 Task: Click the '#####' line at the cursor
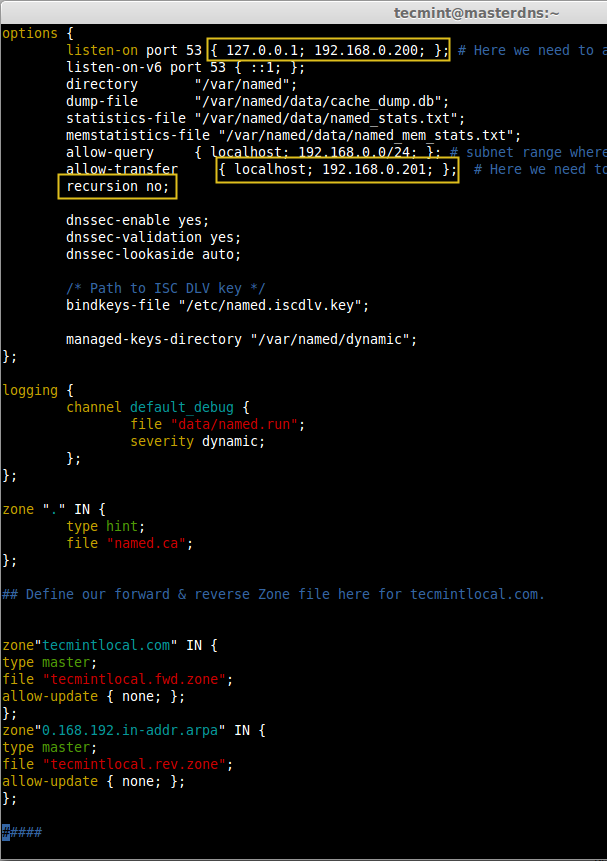coord(22,834)
